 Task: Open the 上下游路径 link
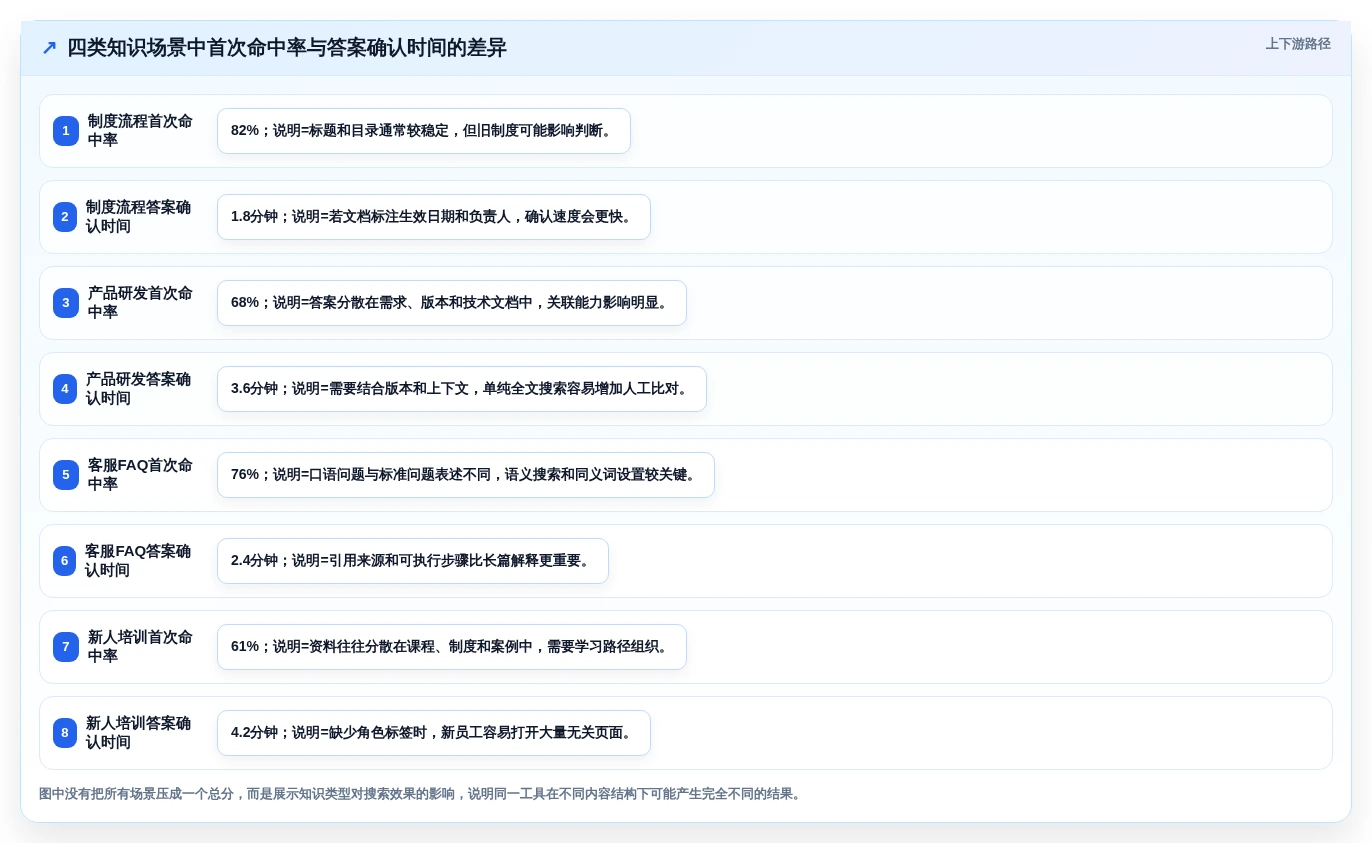click(1298, 44)
